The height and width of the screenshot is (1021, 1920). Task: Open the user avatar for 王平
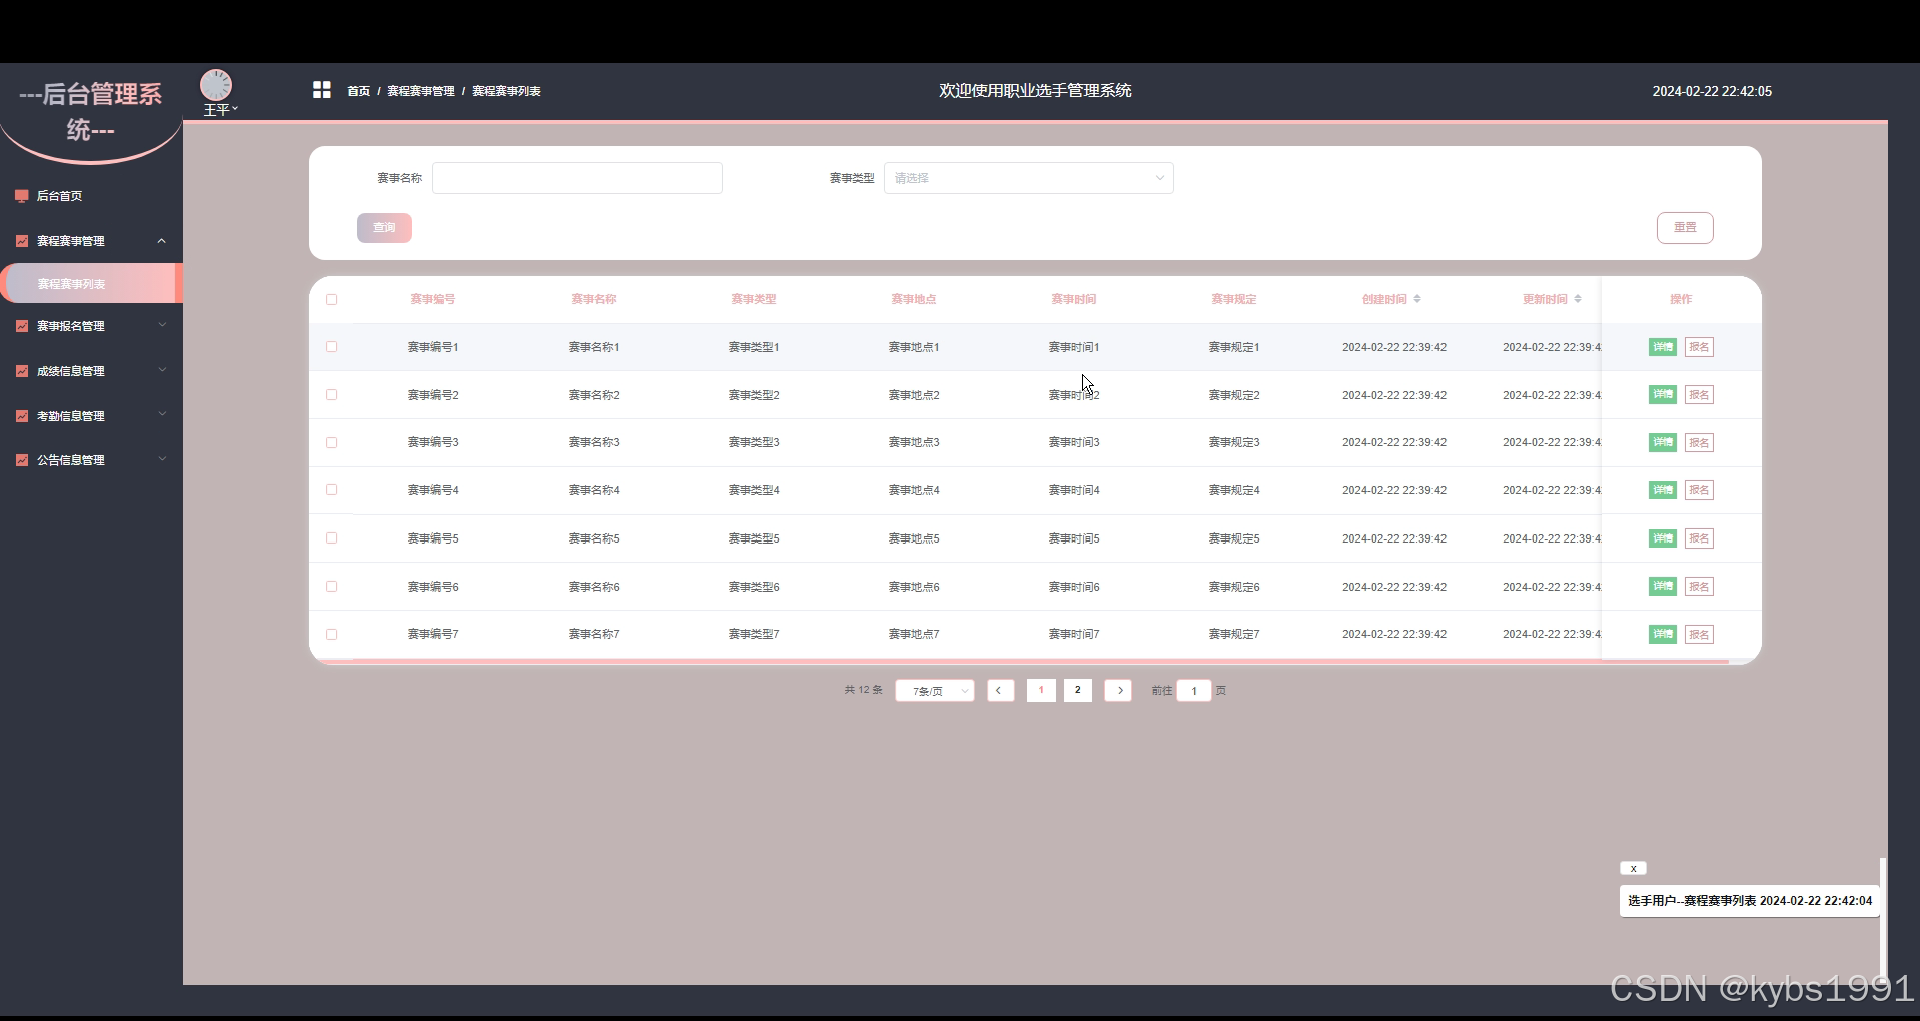pyautogui.click(x=216, y=85)
